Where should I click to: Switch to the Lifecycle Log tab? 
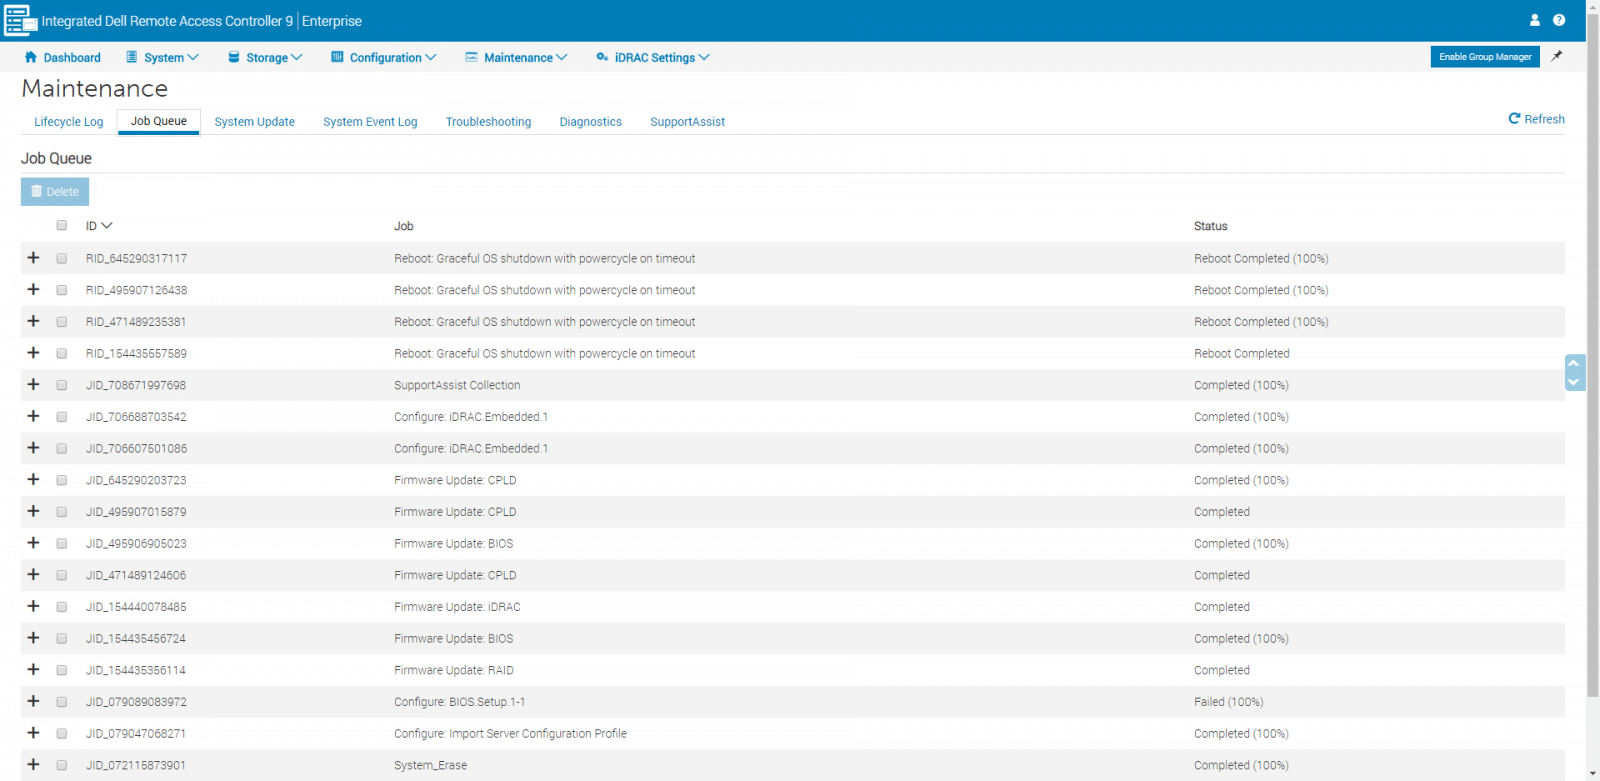click(x=69, y=122)
